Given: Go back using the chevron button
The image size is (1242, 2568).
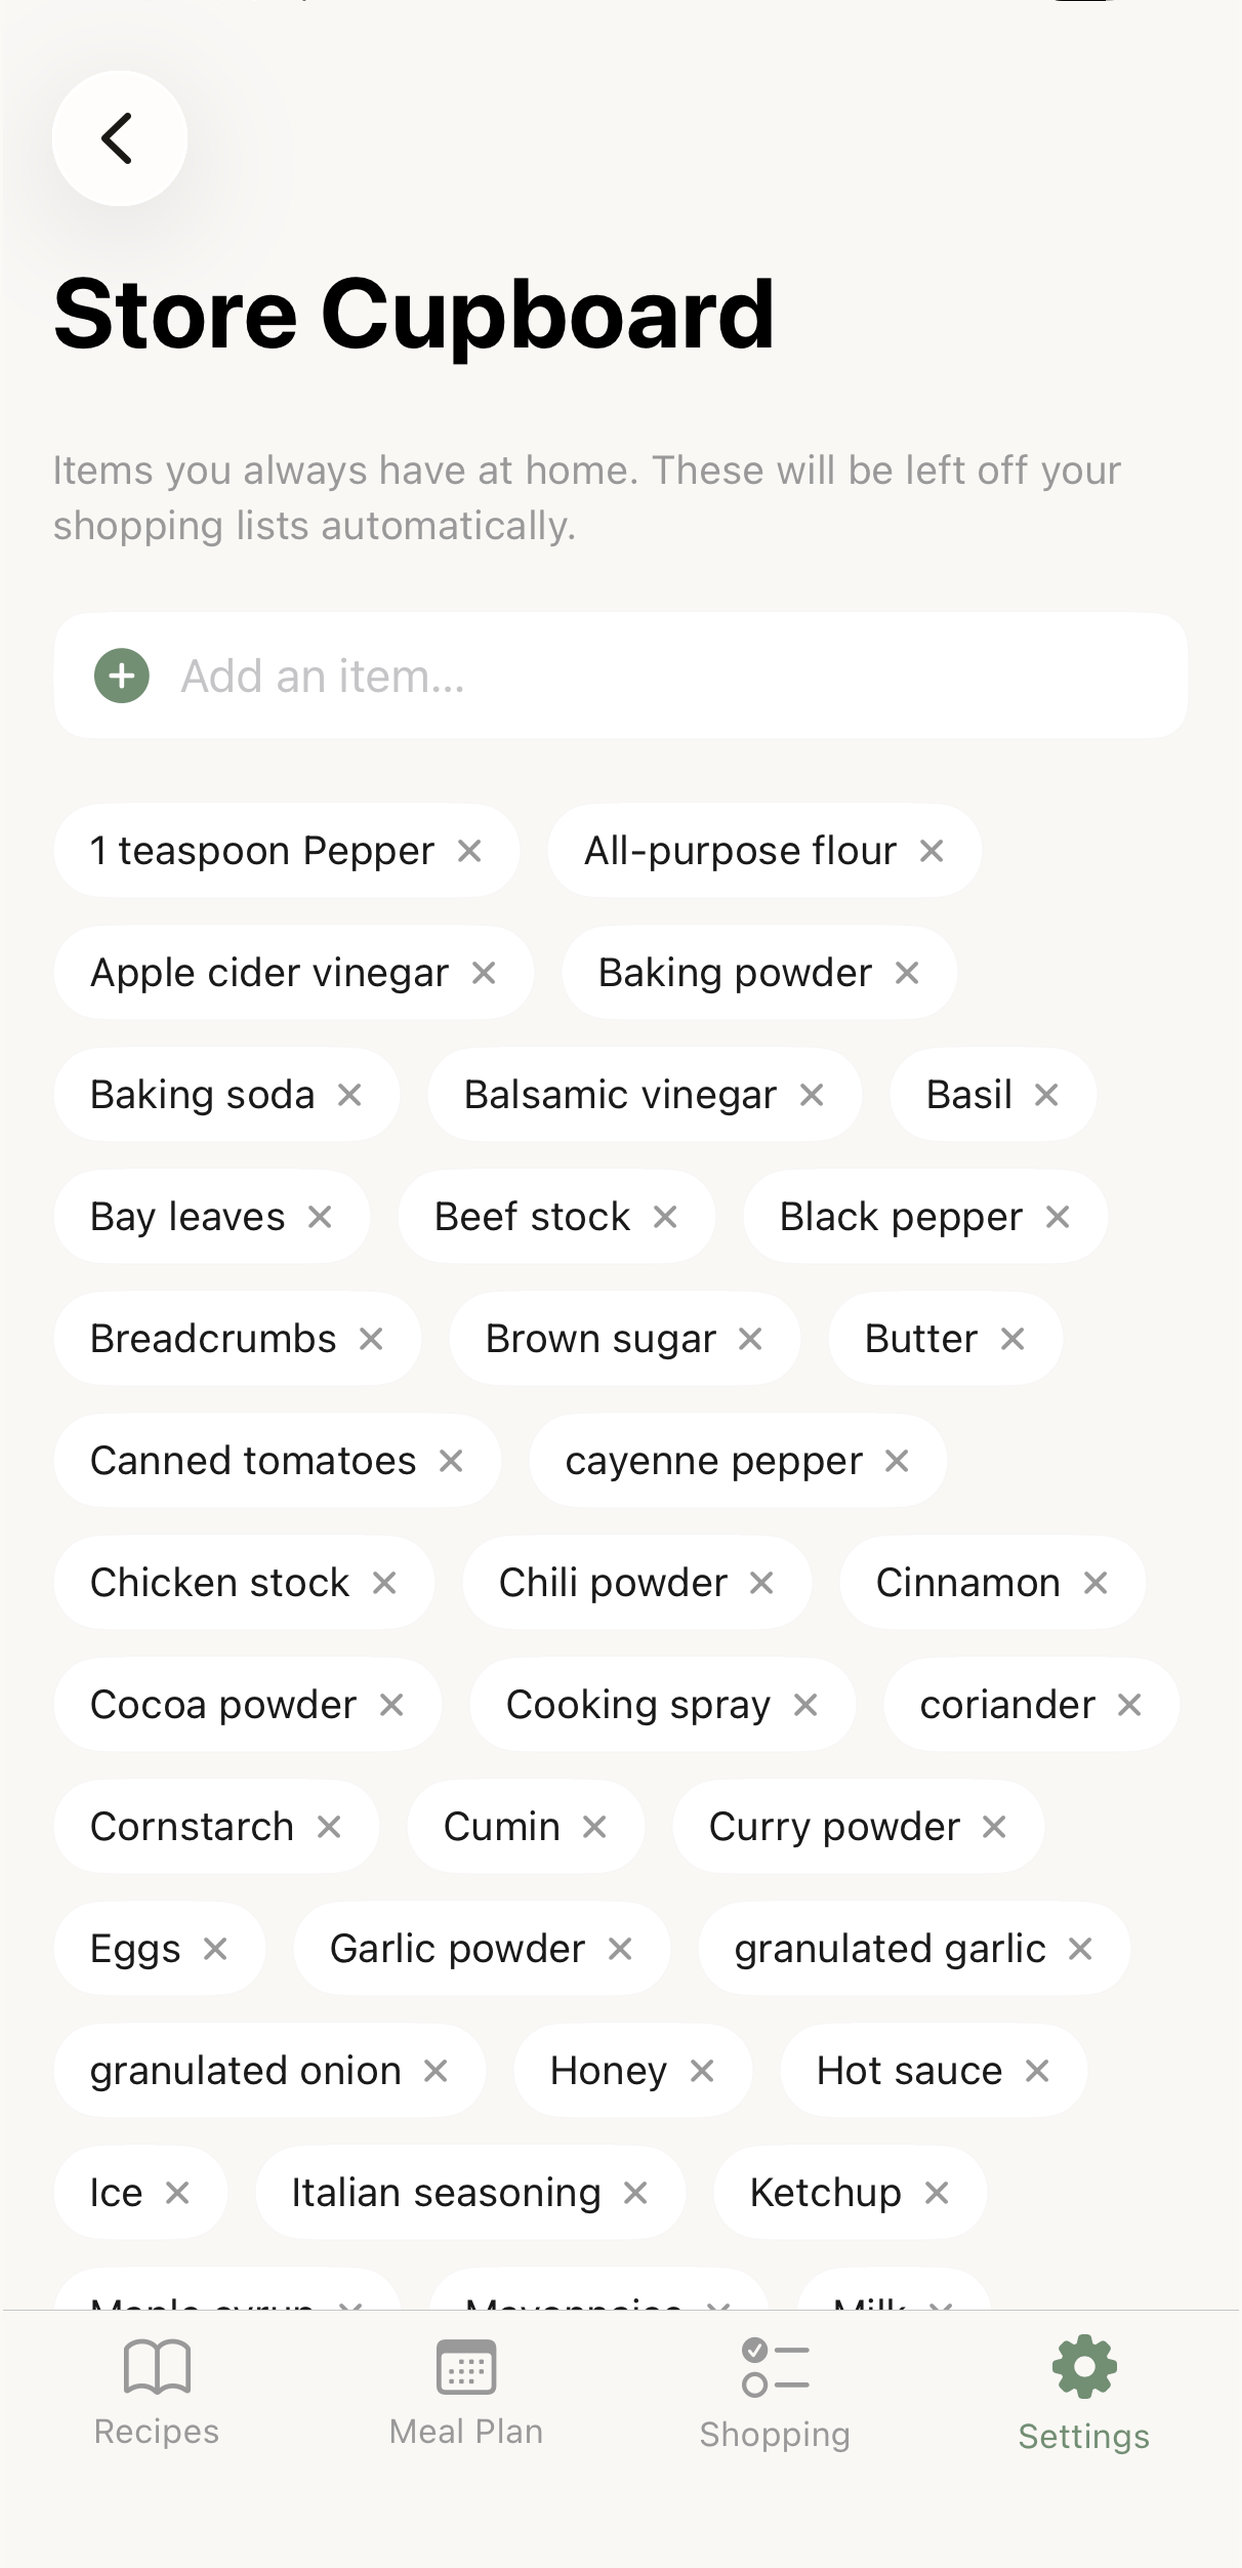Looking at the screenshot, I should [119, 138].
